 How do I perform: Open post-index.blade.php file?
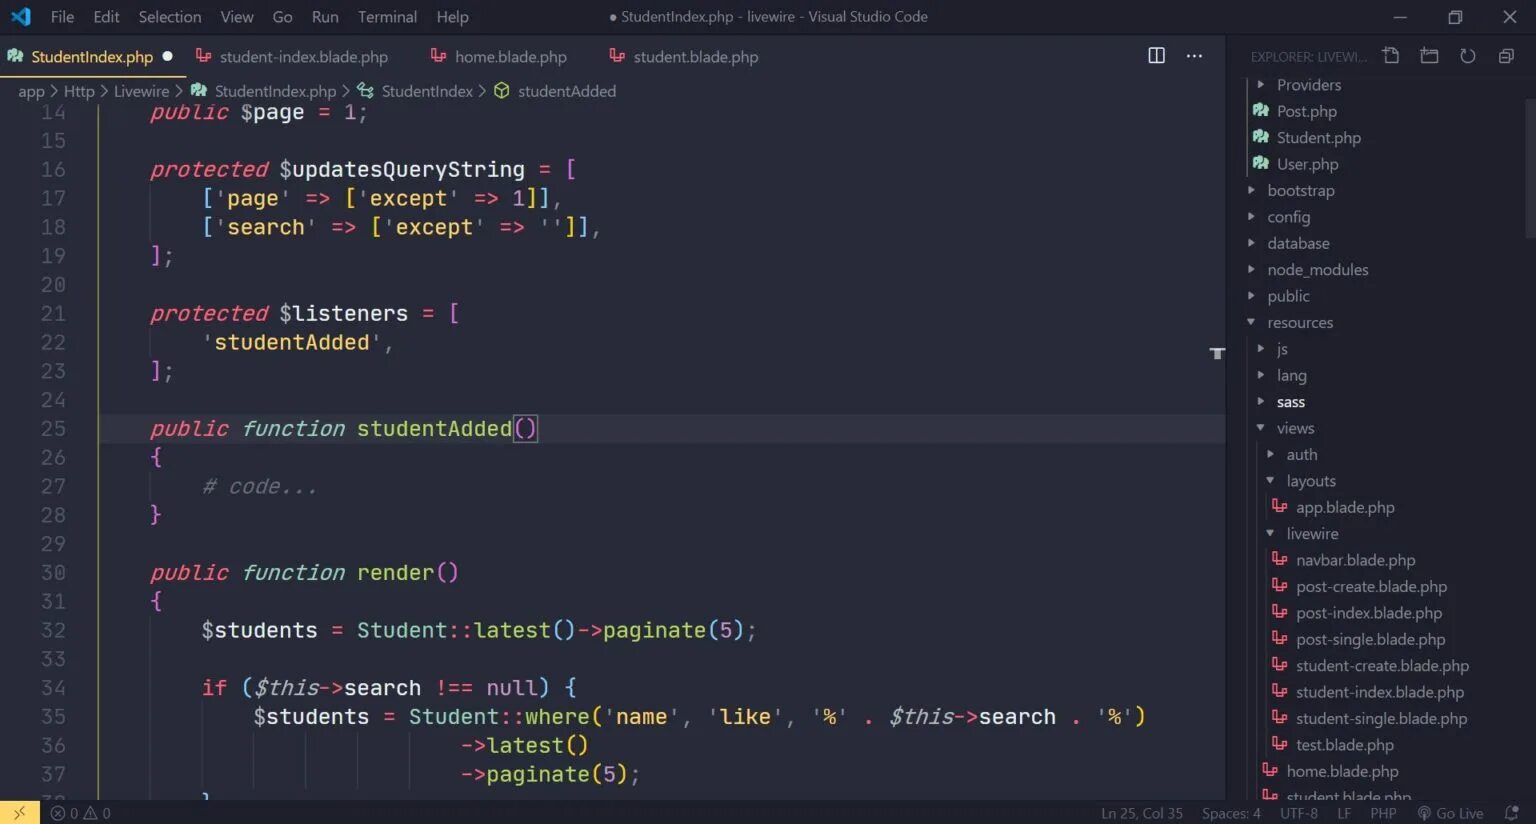pos(1369,613)
